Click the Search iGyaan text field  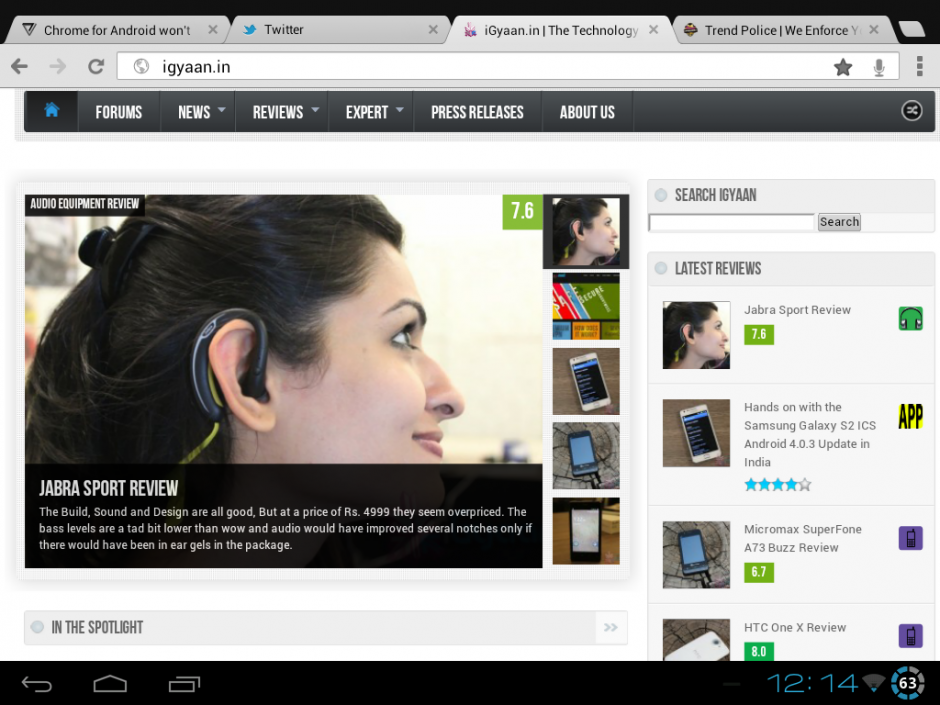731,222
